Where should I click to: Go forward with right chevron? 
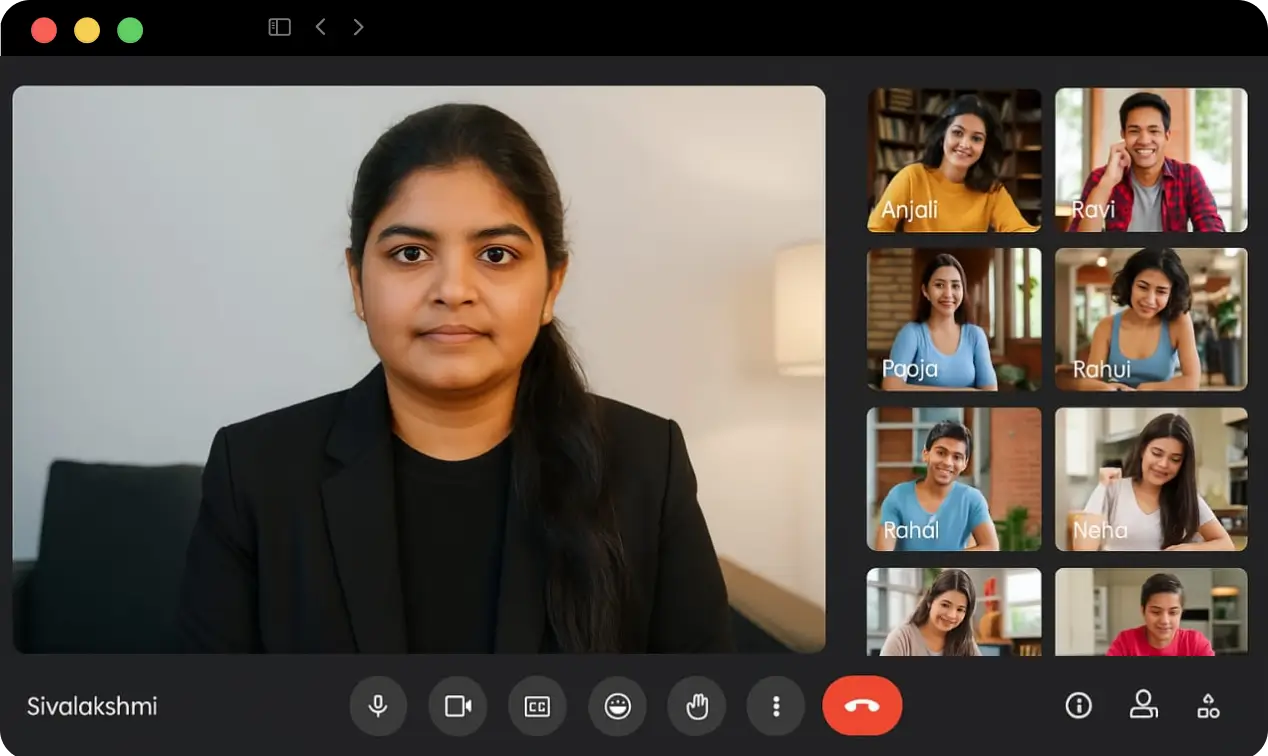click(x=358, y=28)
